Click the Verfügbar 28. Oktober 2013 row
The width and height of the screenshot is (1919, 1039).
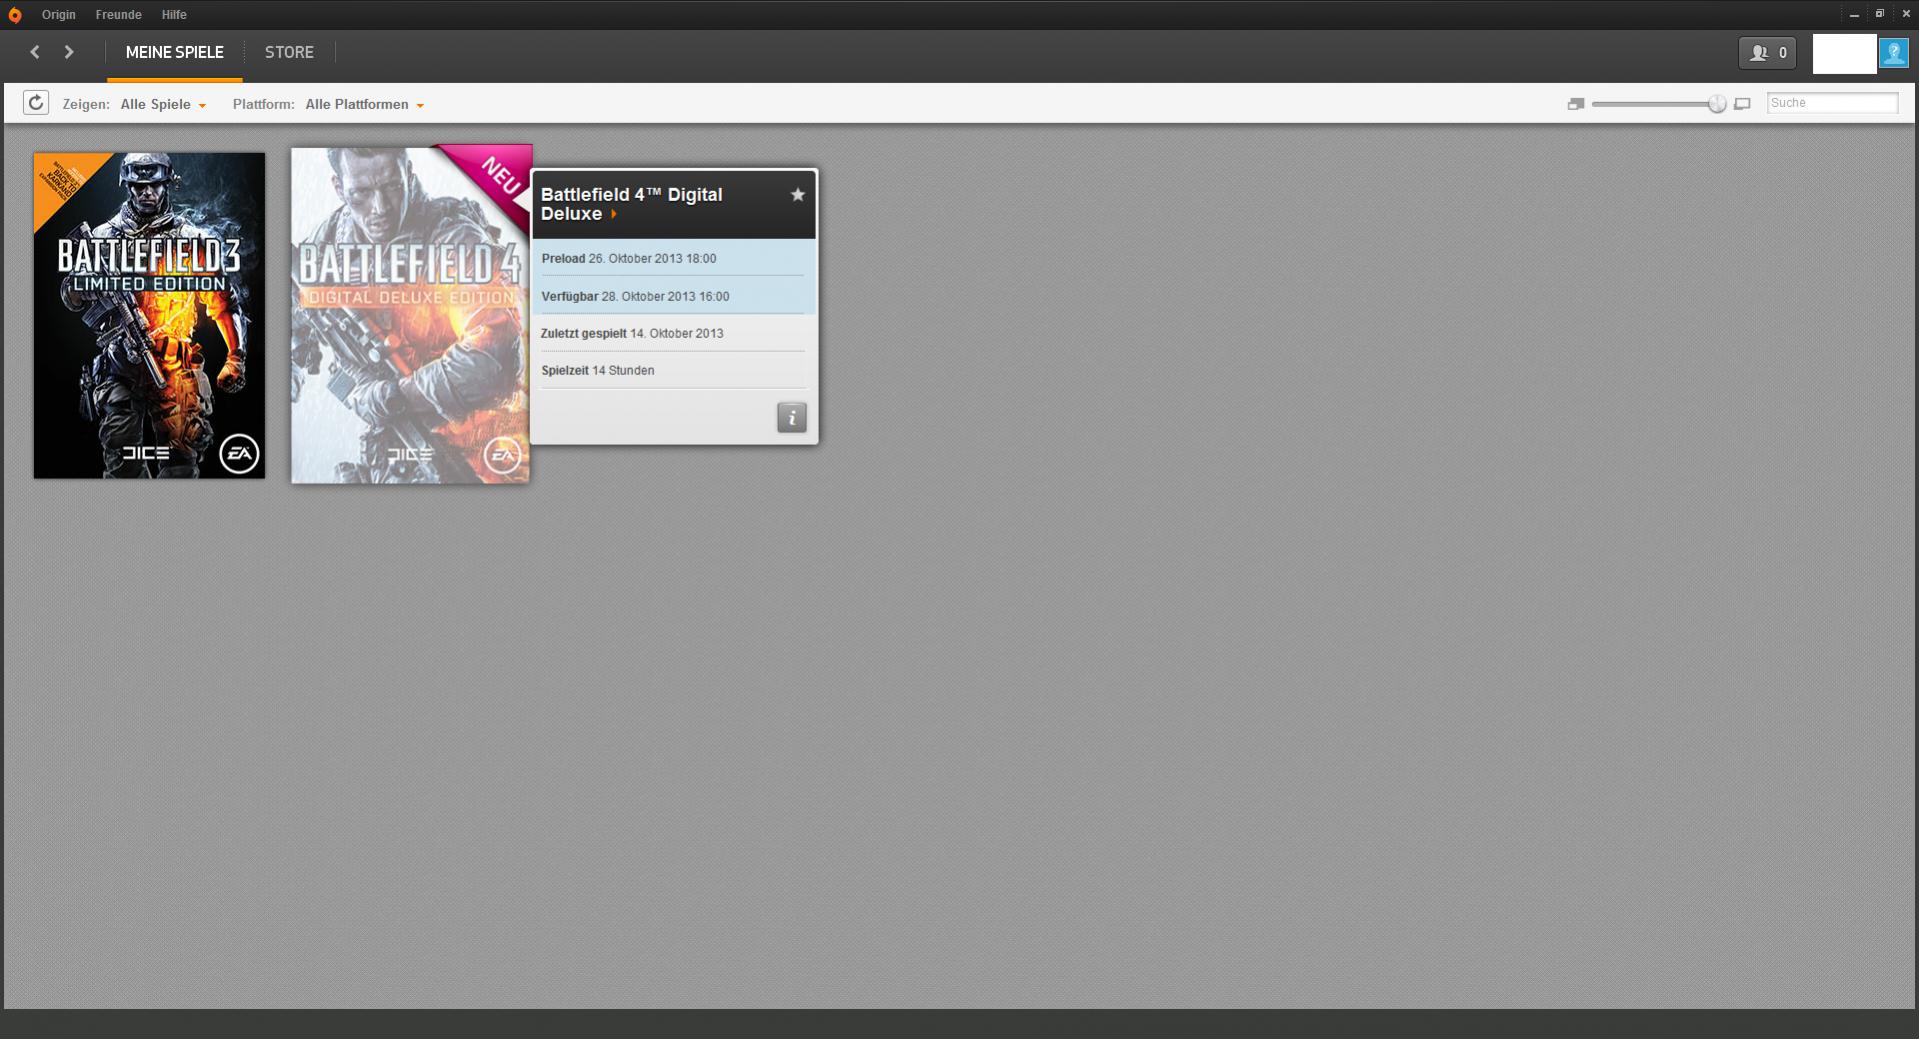673,296
